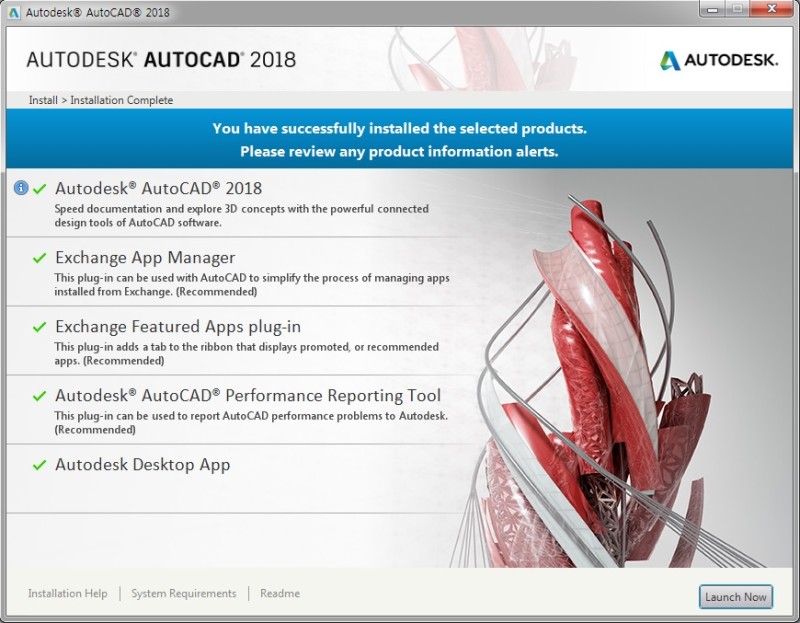Select the Exchange App Manager title
This screenshot has height=623, width=800.
coord(145,258)
